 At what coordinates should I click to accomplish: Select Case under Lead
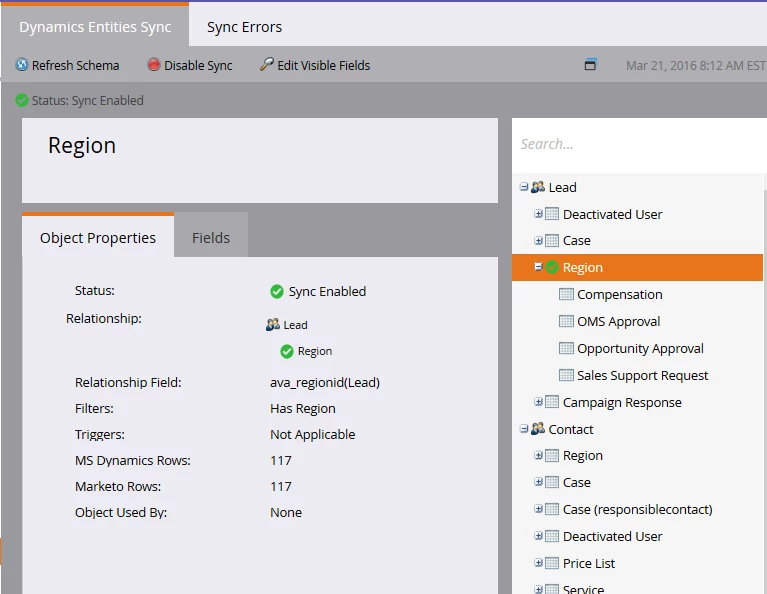coord(577,241)
